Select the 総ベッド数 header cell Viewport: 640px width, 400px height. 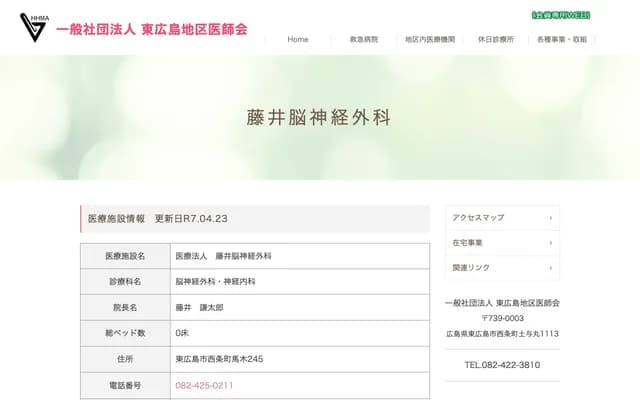(x=125, y=333)
